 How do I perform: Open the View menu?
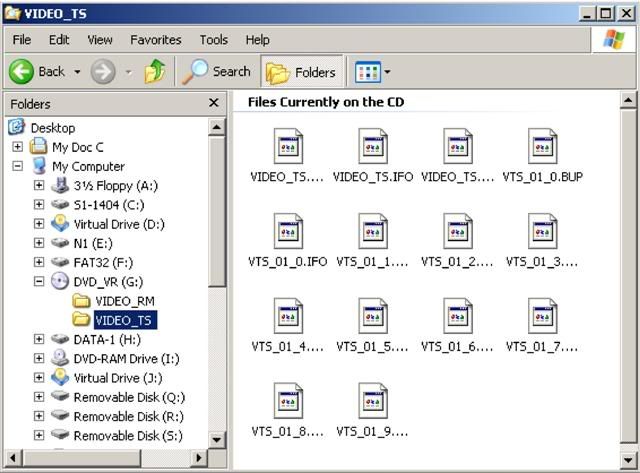(x=100, y=40)
